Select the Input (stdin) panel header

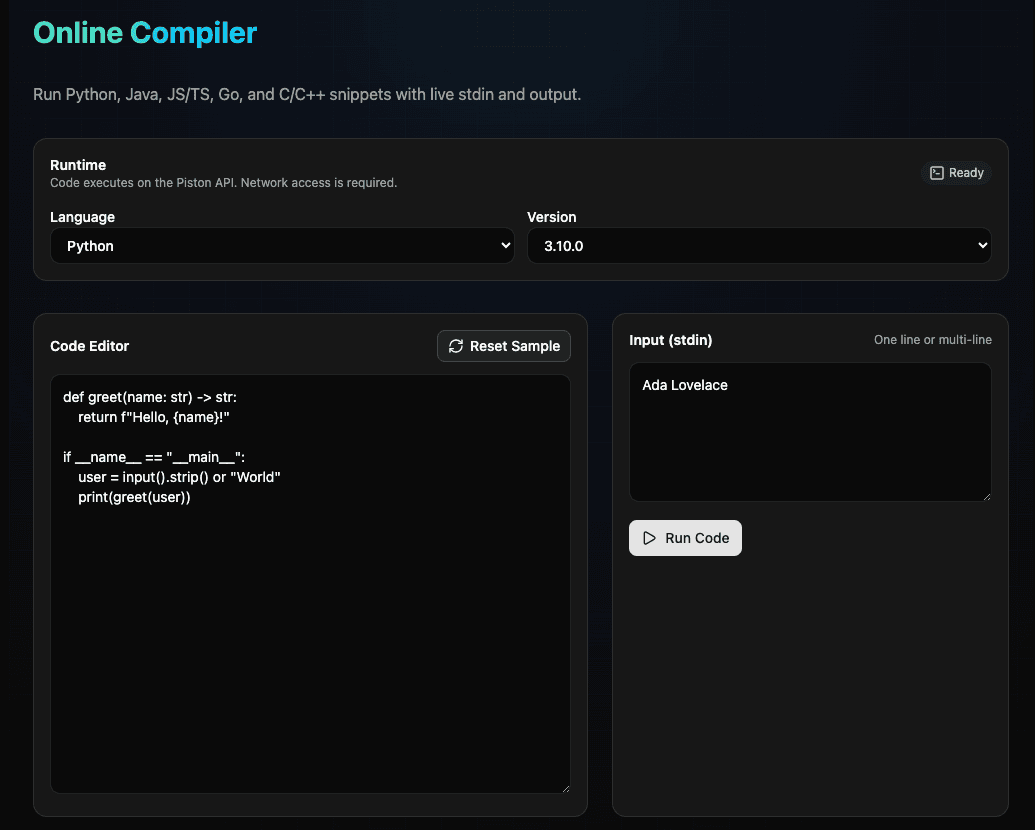[670, 340]
